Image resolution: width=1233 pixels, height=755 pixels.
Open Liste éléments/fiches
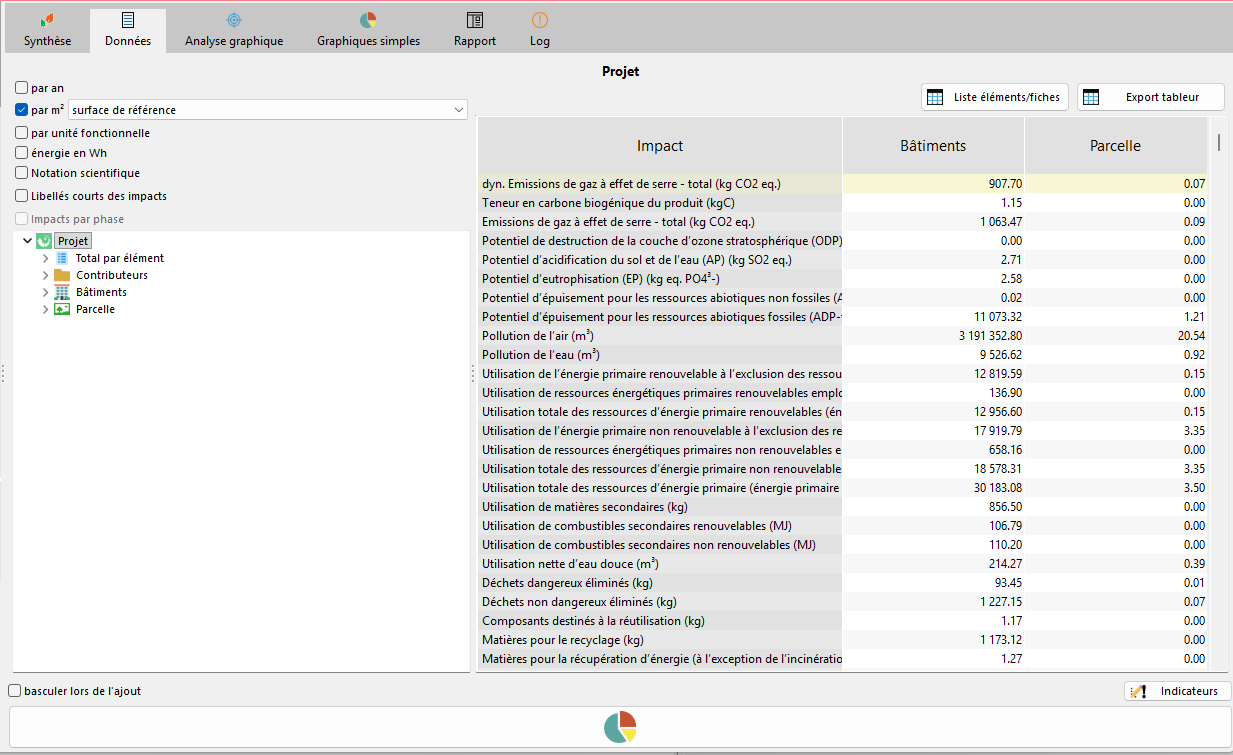(x=995, y=97)
